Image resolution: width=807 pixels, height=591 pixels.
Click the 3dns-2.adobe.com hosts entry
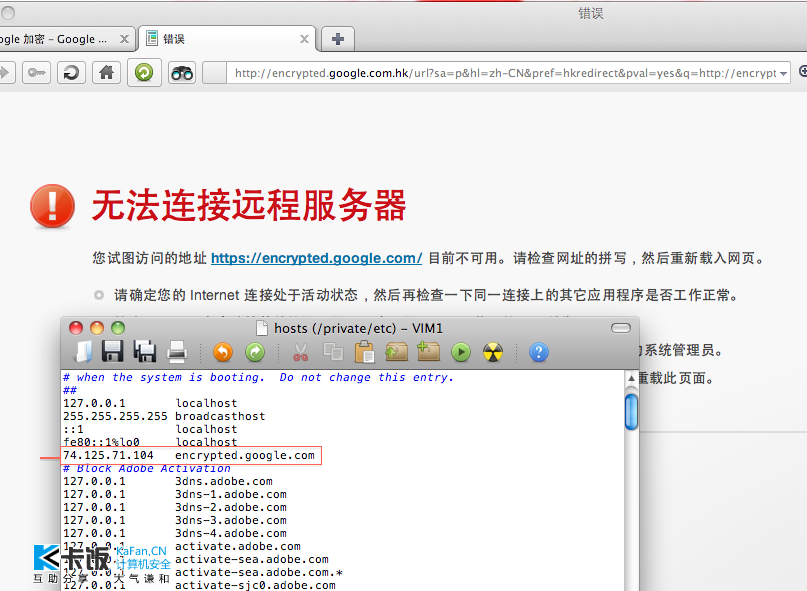point(175,508)
